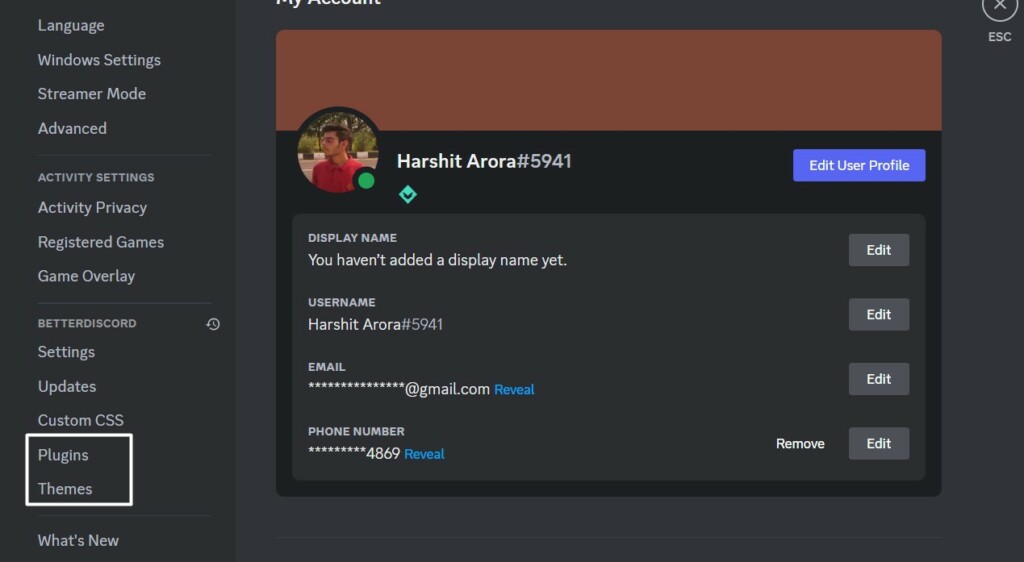Edit the display name

[878, 250]
